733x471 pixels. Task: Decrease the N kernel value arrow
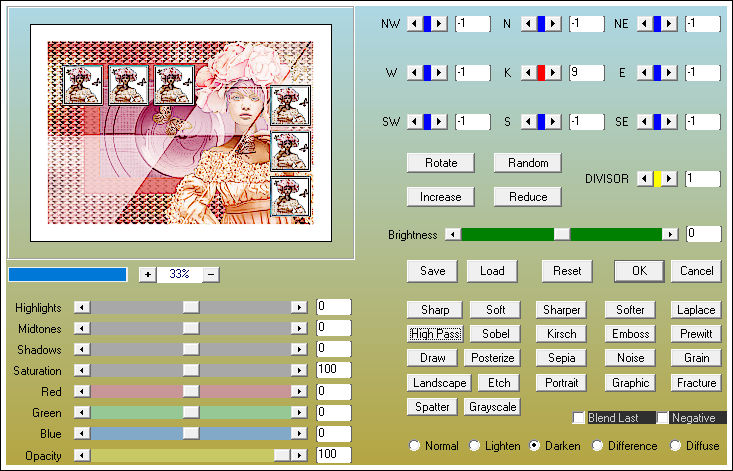coord(529,23)
